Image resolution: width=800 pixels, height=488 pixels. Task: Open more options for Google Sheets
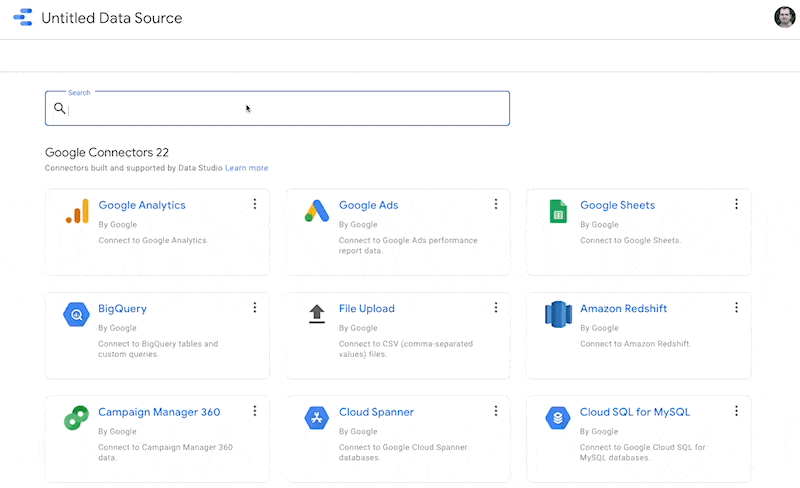tap(736, 204)
